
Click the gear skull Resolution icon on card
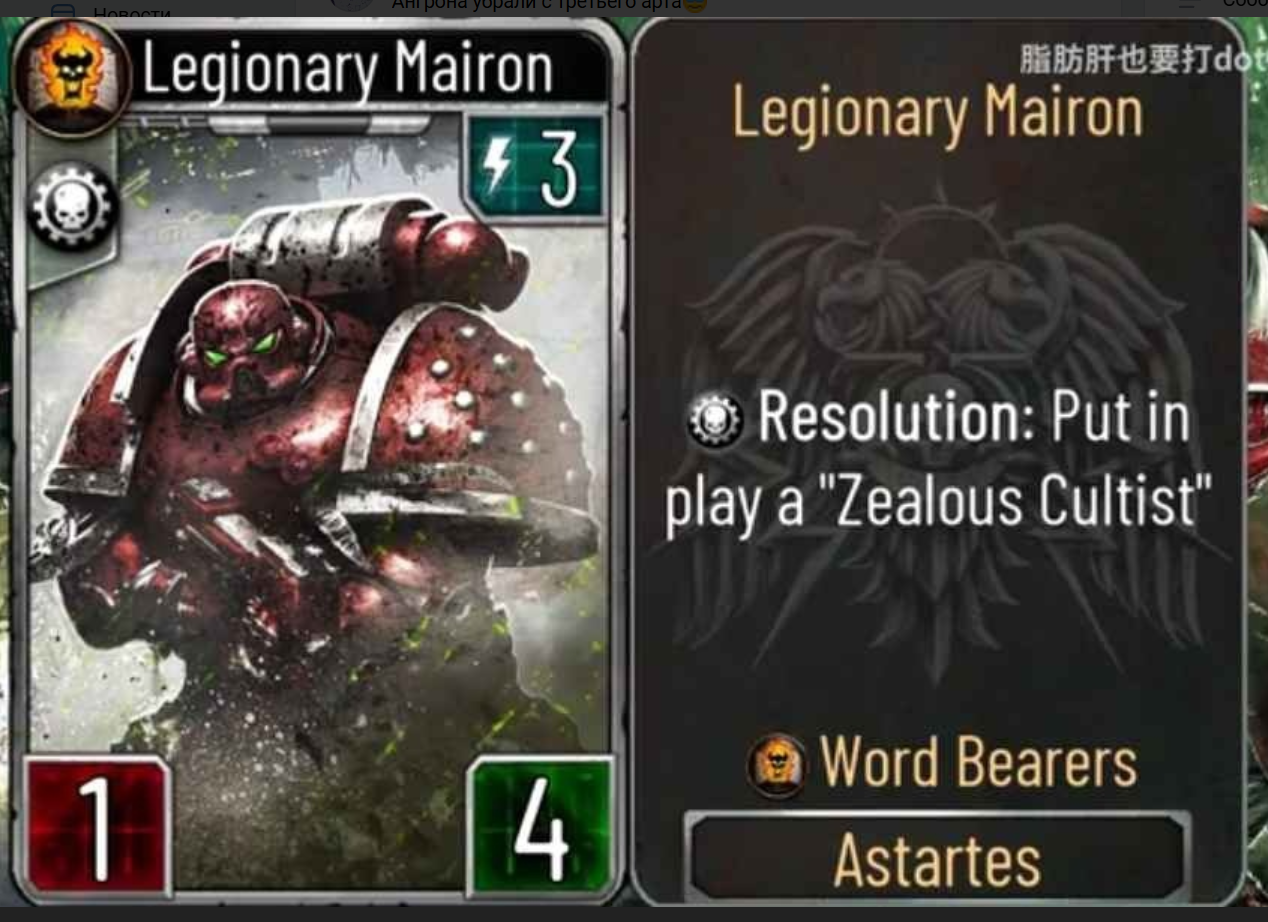tap(73, 207)
